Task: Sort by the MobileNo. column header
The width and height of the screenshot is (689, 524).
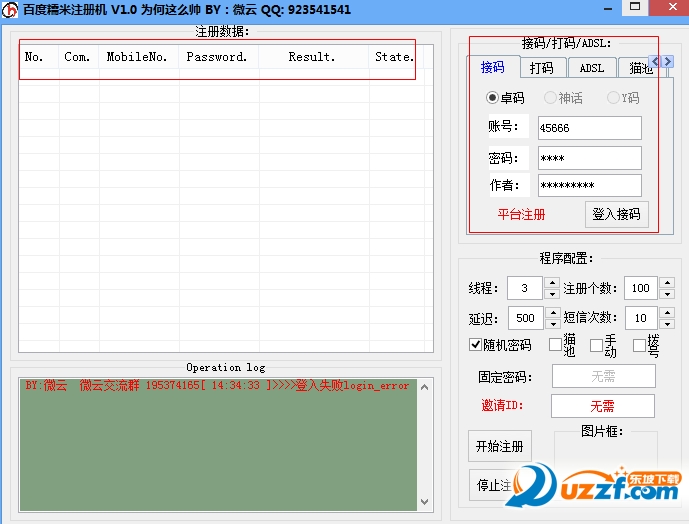Action: point(139,57)
